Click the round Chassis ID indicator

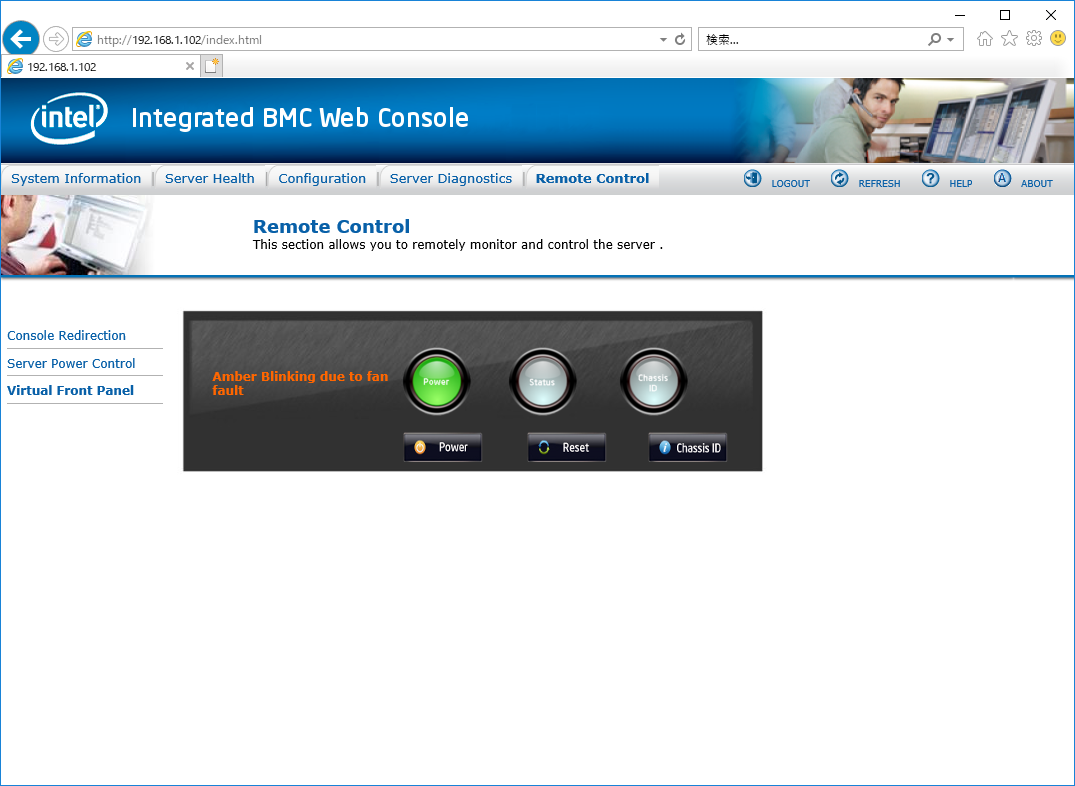pyautogui.click(x=653, y=381)
